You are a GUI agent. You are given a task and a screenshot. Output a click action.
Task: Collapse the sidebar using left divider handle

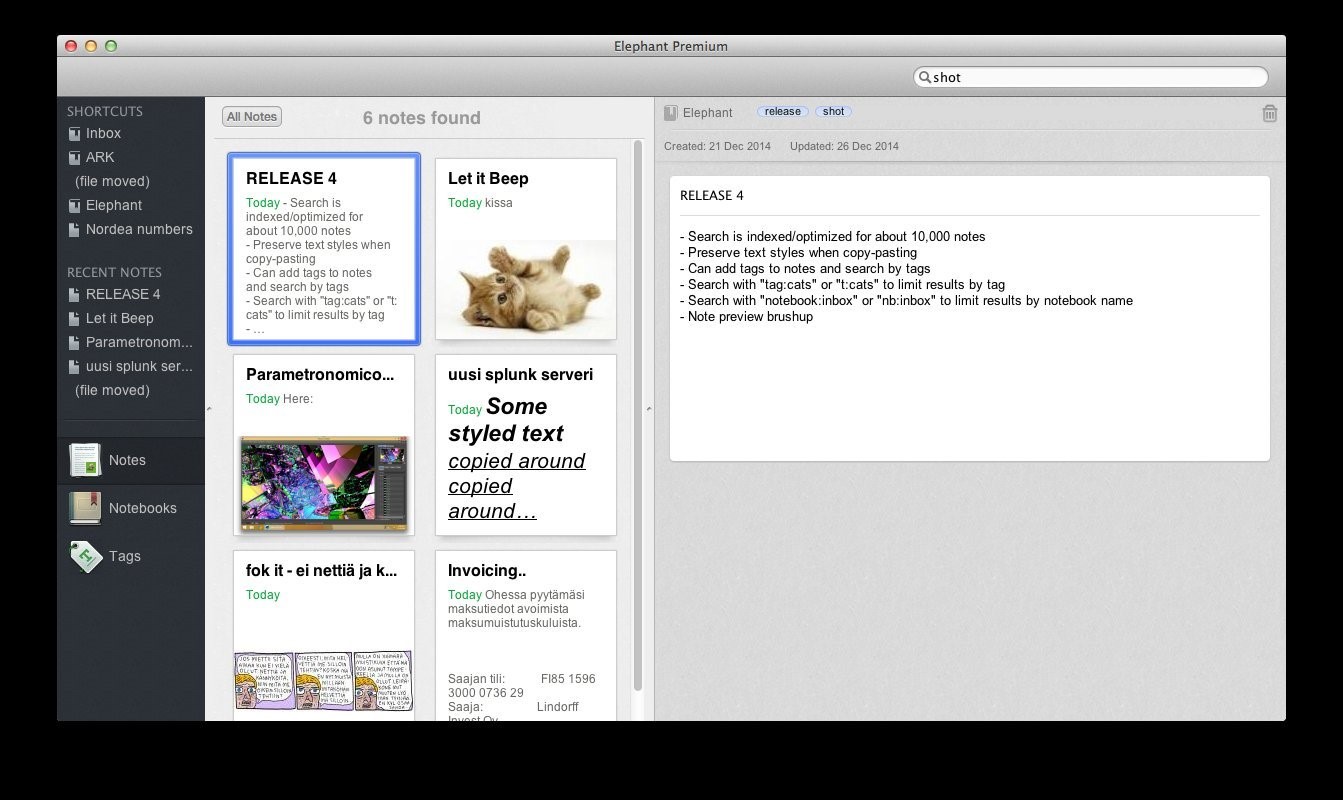tap(208, 409)
